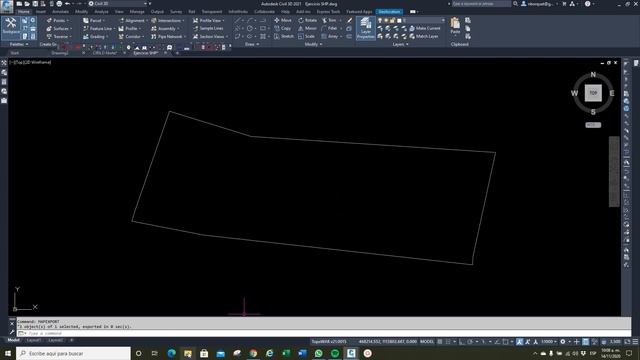Select the Stretch tool
The image size is (640, 360).
tap(284, 36)
